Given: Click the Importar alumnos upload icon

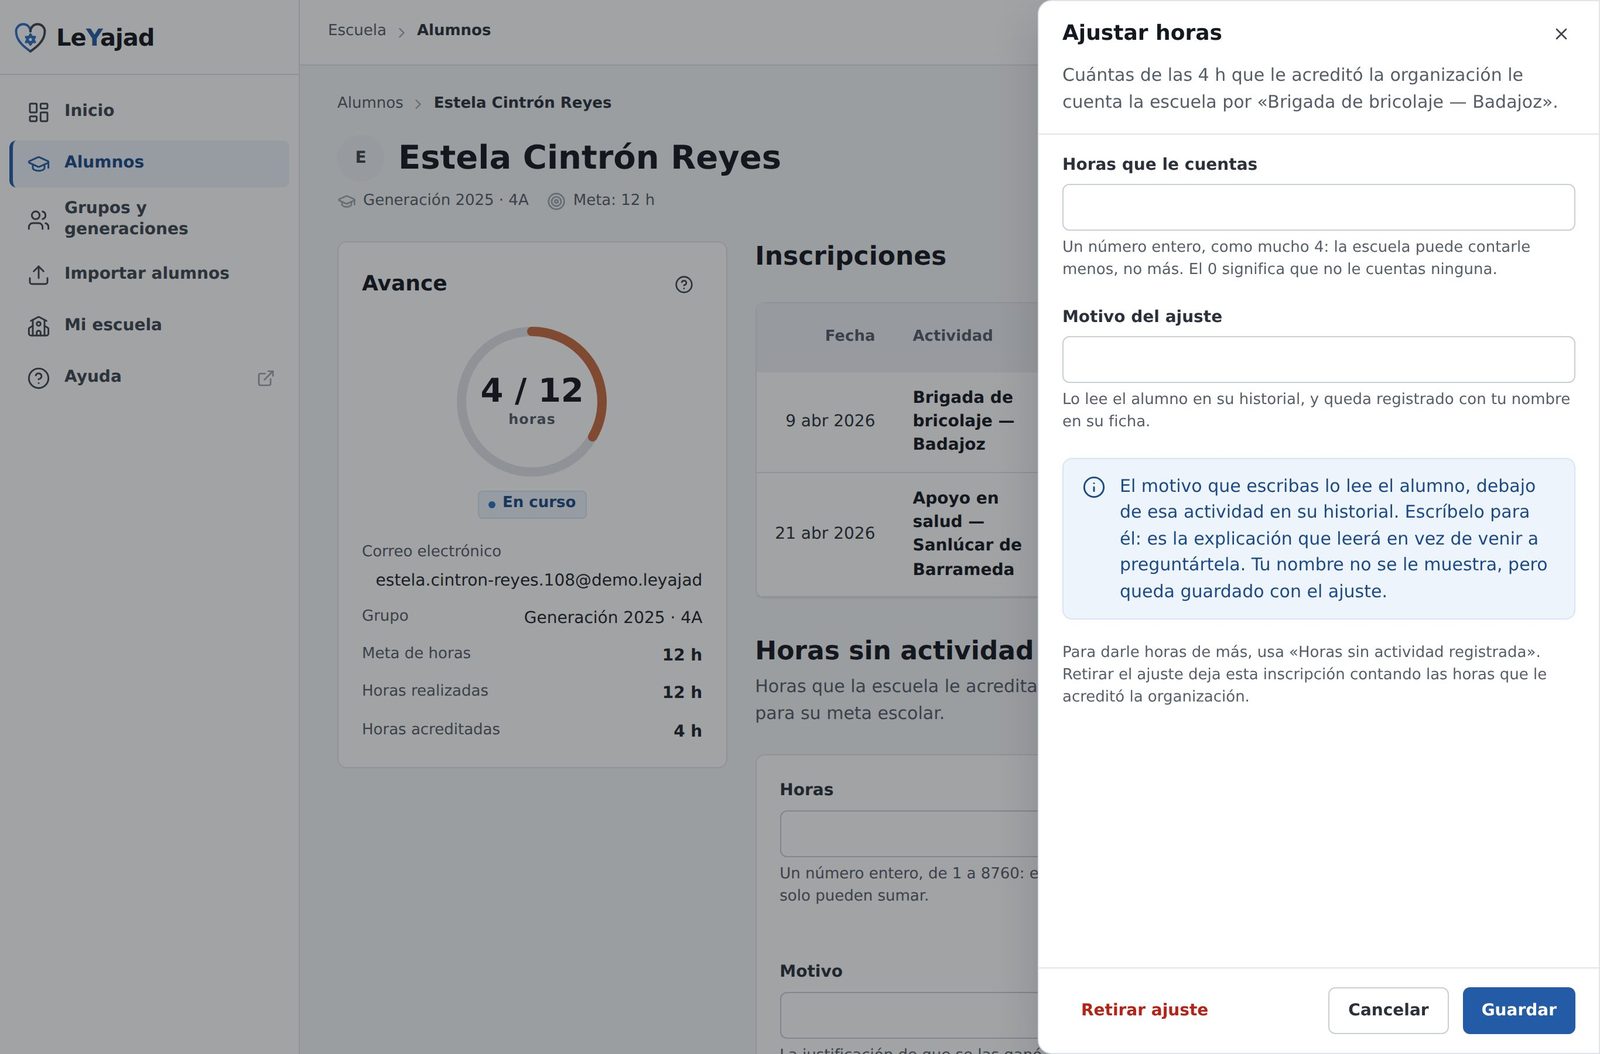Looking at the screenshot, I should pyautogui.click(x=39, y=275).
